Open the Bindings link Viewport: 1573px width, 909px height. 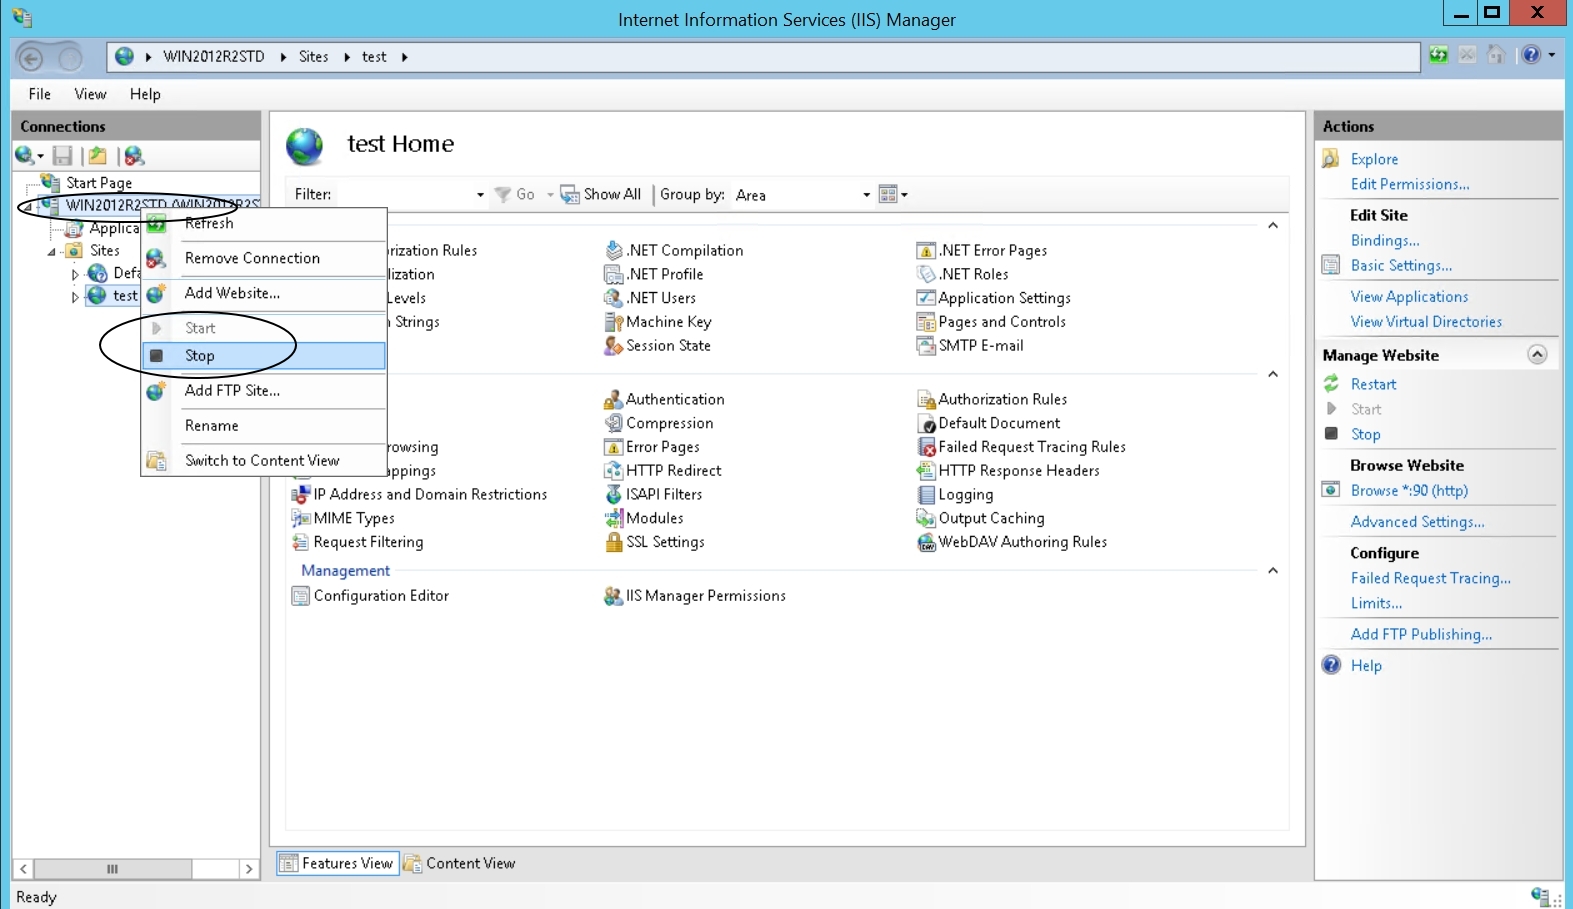click(x=1385, y=240)
